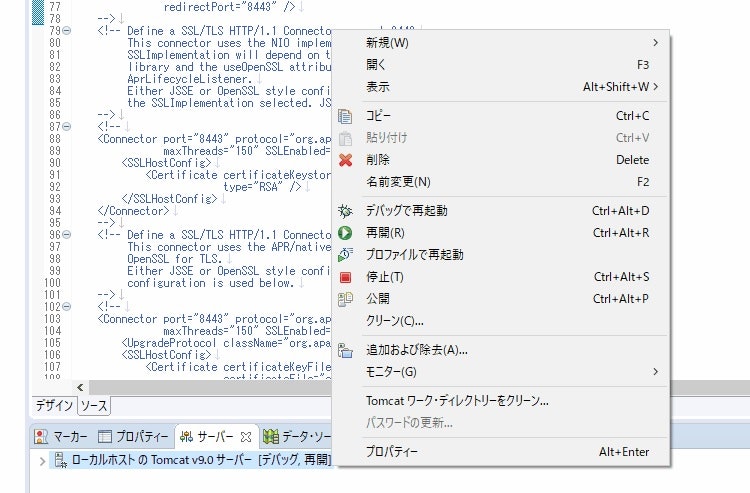Click line number 88 in the gutter
The image size is (750, 493).
click(55, 139)
